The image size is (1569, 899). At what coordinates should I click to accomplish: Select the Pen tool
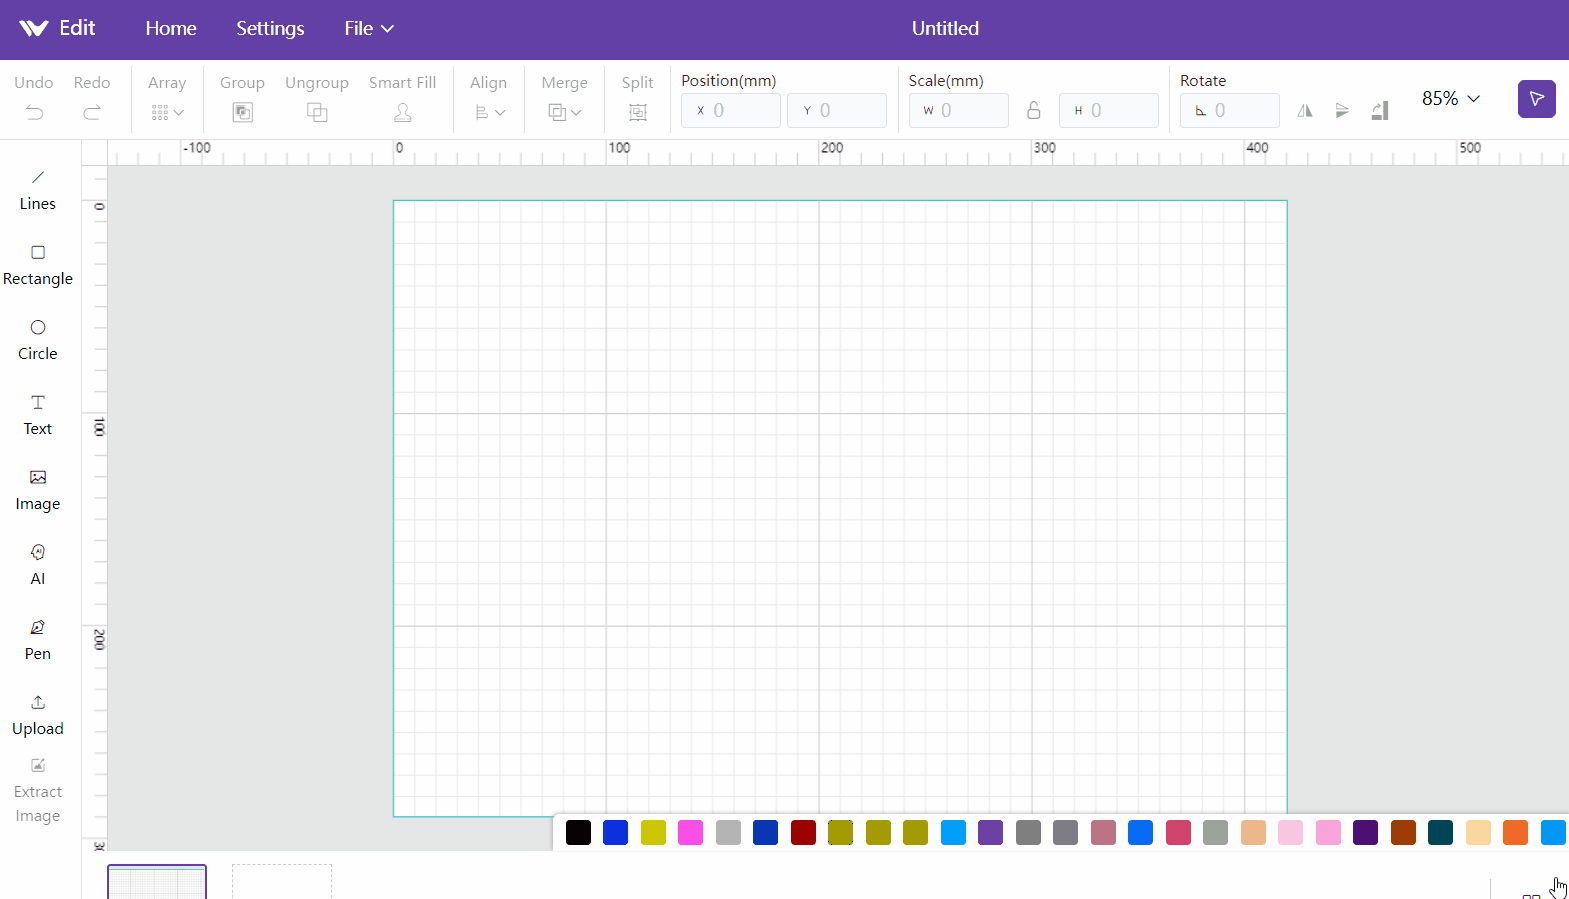[38, 640]
